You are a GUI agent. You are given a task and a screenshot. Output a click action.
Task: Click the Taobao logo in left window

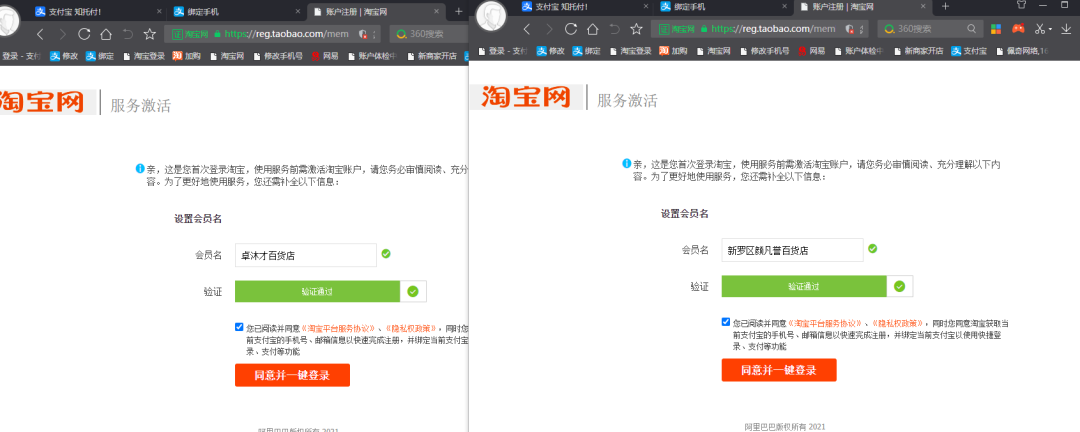click(41, 101)
